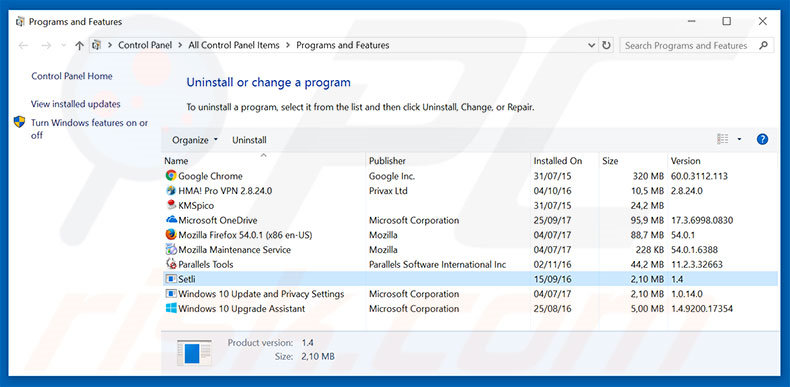The image size is (790, 387).
Task: Click the Windows 10 Update and Privacy Settings icon
Action: [171, 293]
